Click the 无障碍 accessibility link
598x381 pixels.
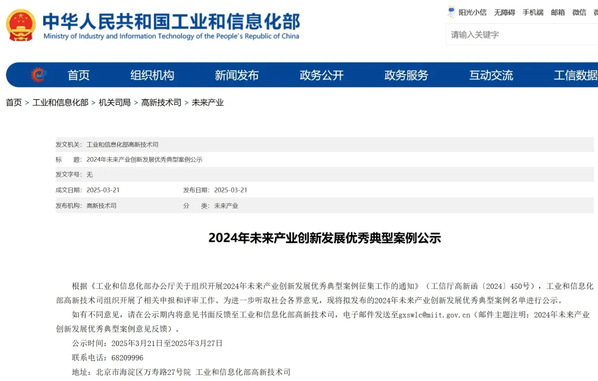pyautogui.click(x=504, y=13)
